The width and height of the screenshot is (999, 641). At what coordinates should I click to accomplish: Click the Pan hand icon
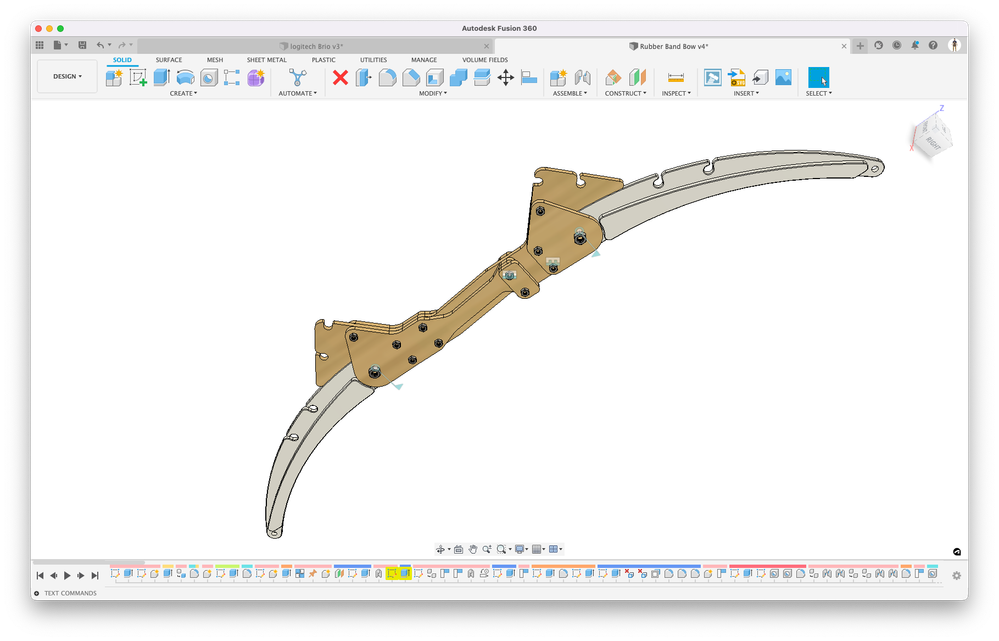(x=473, y=549)
